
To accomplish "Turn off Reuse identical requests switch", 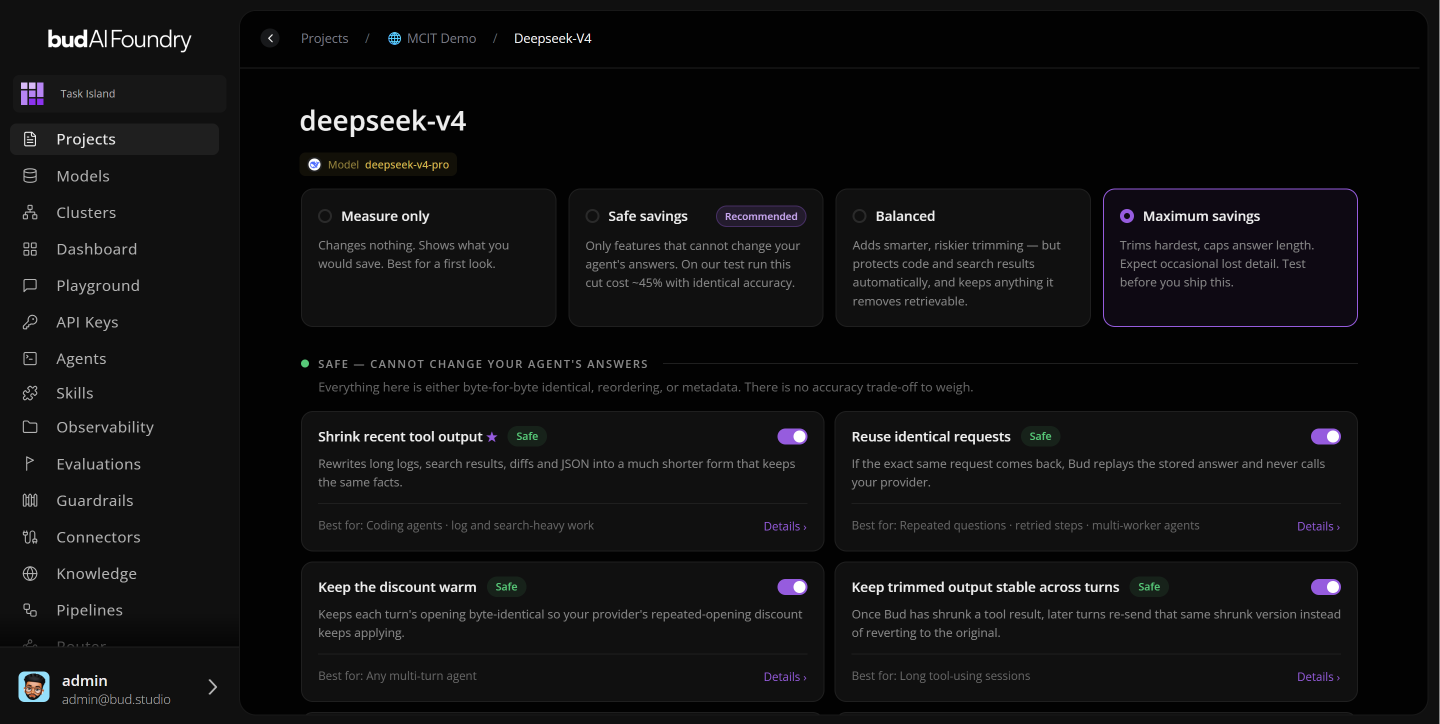I will 1326,436.
